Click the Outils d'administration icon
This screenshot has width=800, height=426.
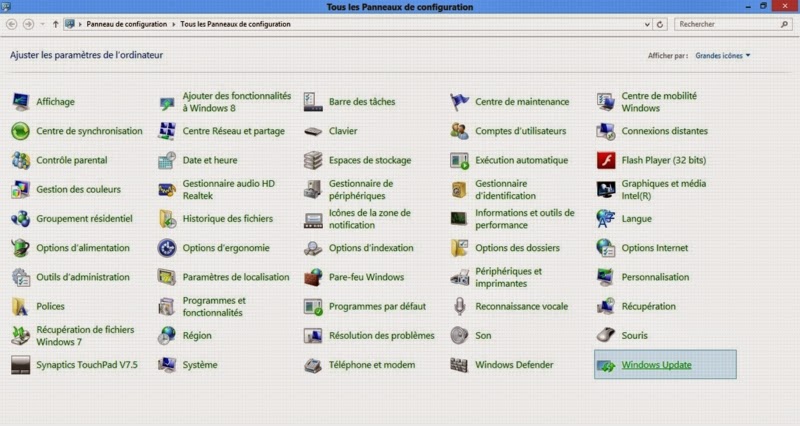tap(21, 277)
